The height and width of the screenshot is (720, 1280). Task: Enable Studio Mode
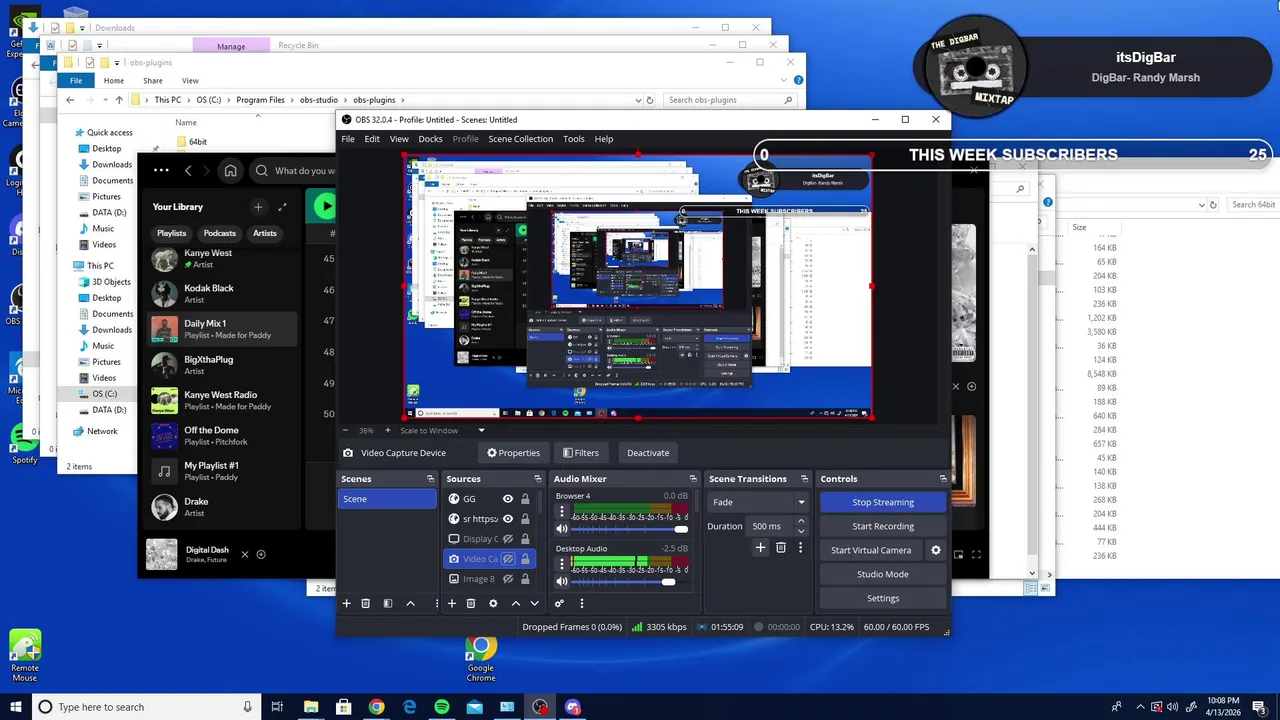coord(883,574)
